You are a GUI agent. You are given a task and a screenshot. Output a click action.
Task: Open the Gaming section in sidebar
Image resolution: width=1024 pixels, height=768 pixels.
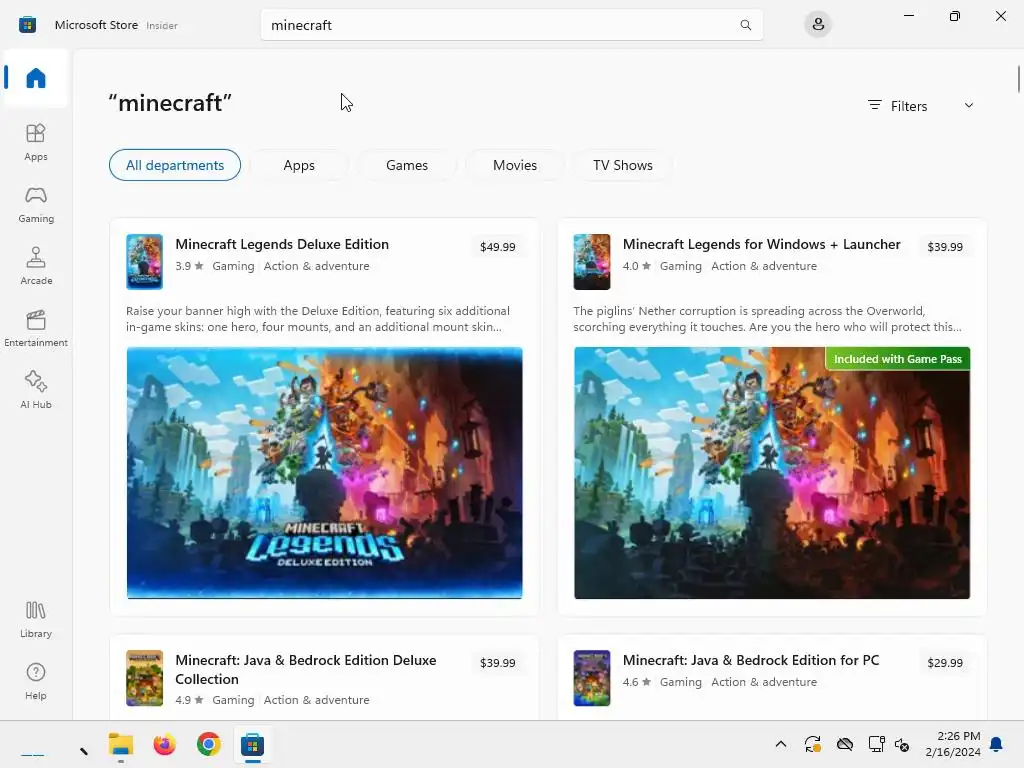(x=36, y=204)
